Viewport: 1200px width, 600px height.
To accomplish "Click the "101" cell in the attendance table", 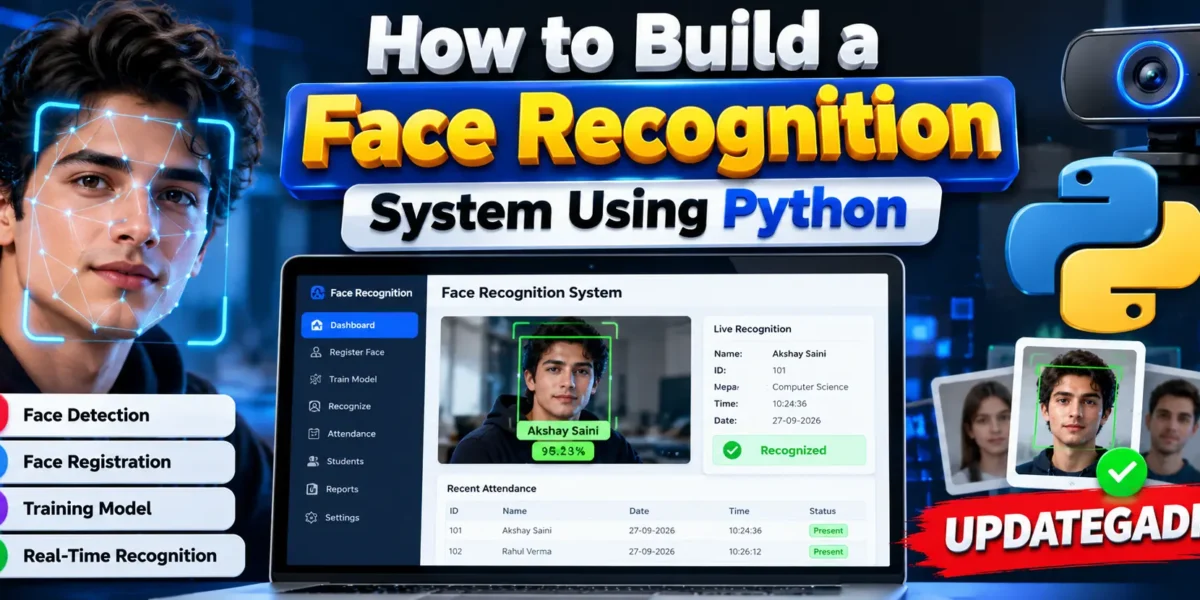I will (x=455, y=530).
